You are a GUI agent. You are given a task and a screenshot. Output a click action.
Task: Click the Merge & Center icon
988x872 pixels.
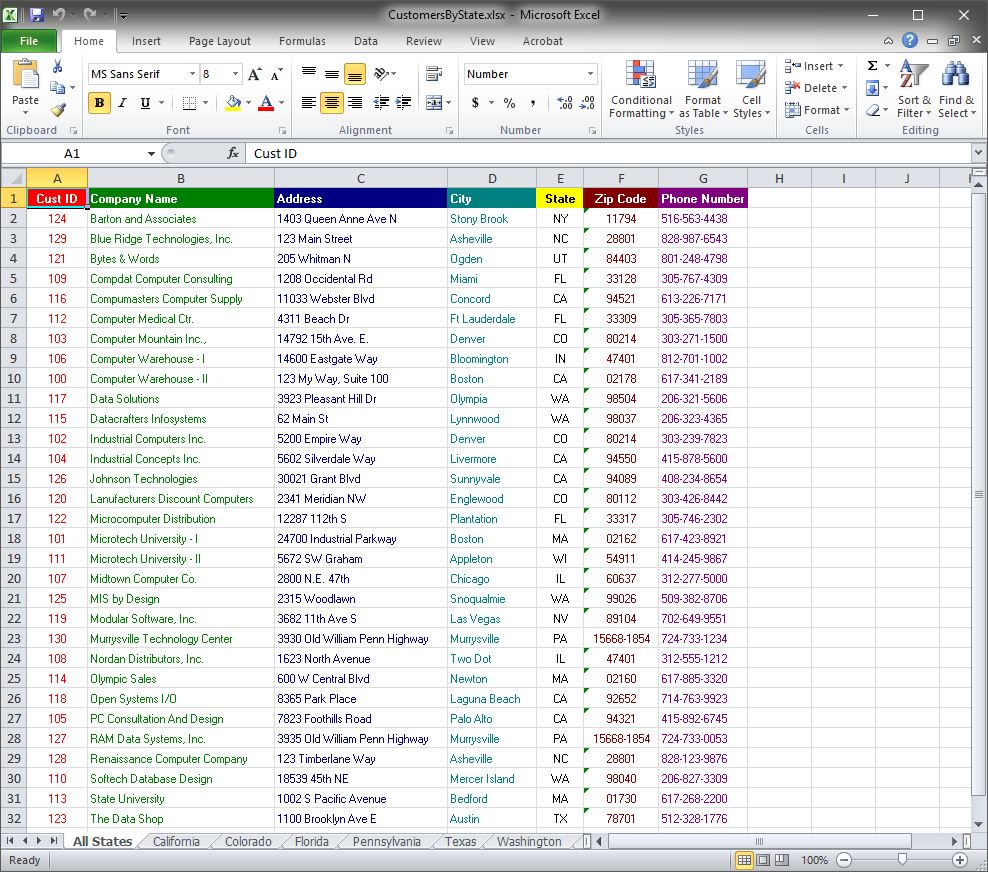433,103
